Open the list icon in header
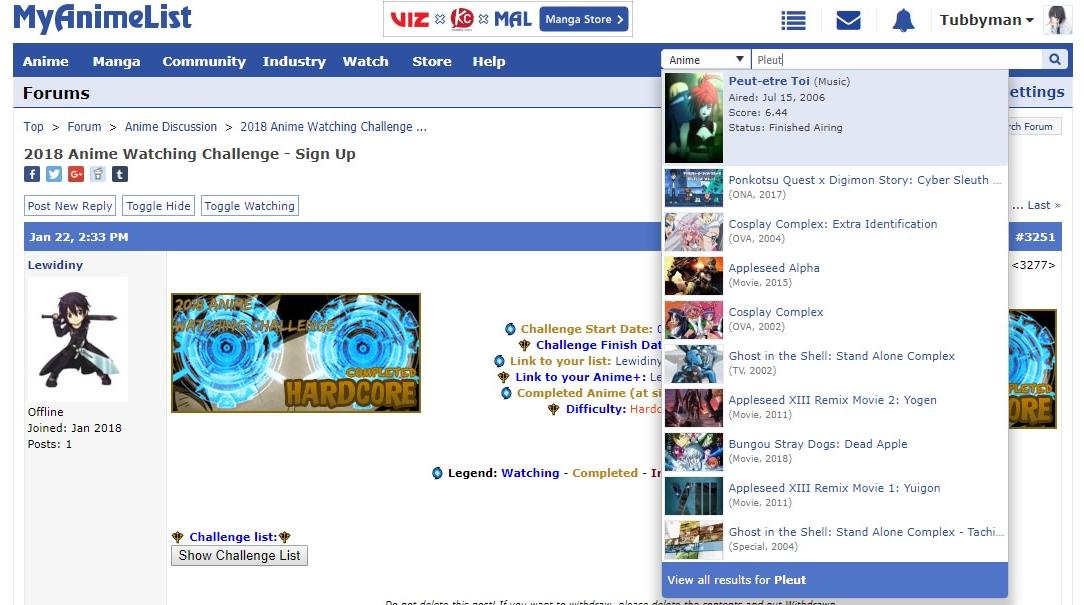The height and width of the screenshot is (605, 1084). [793, 20]
